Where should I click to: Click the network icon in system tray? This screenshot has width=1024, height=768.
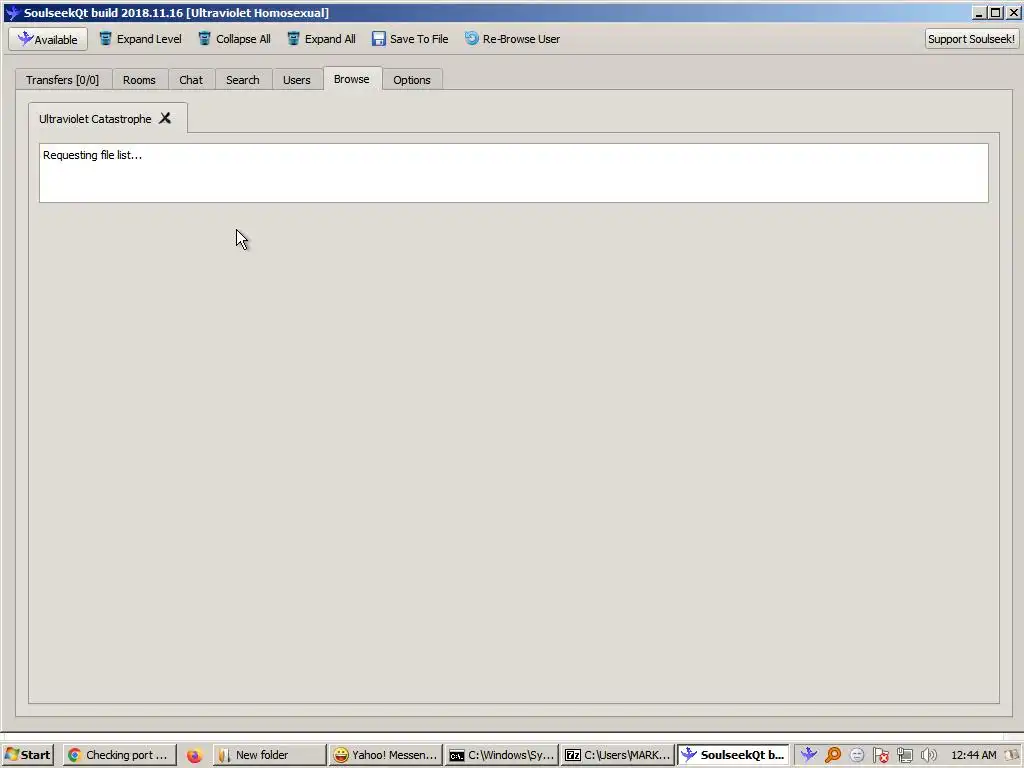tap(904, 756)
